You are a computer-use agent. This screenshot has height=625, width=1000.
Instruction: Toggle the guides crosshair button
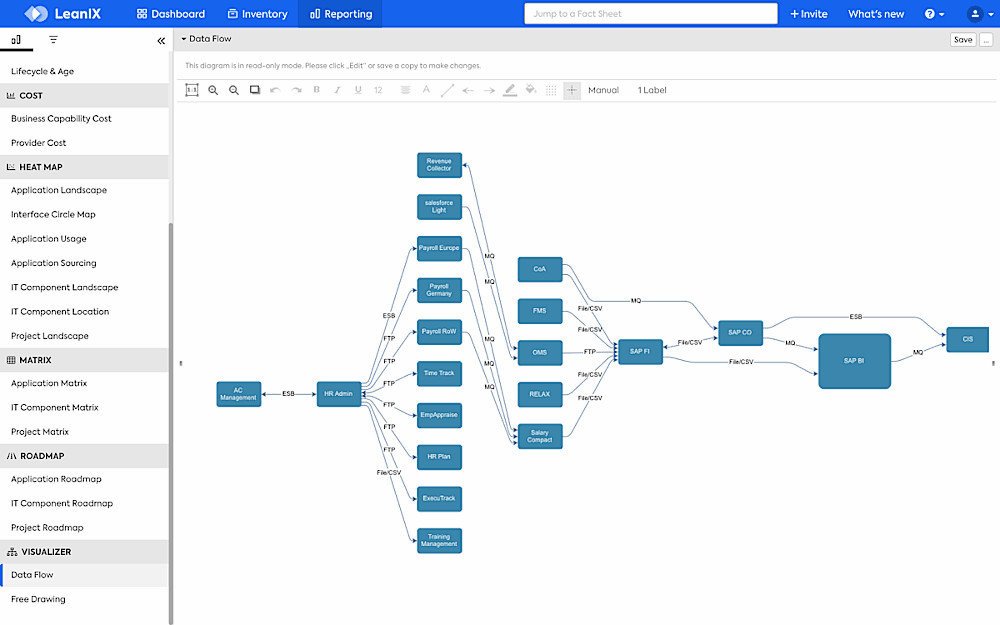coord(572,91)
